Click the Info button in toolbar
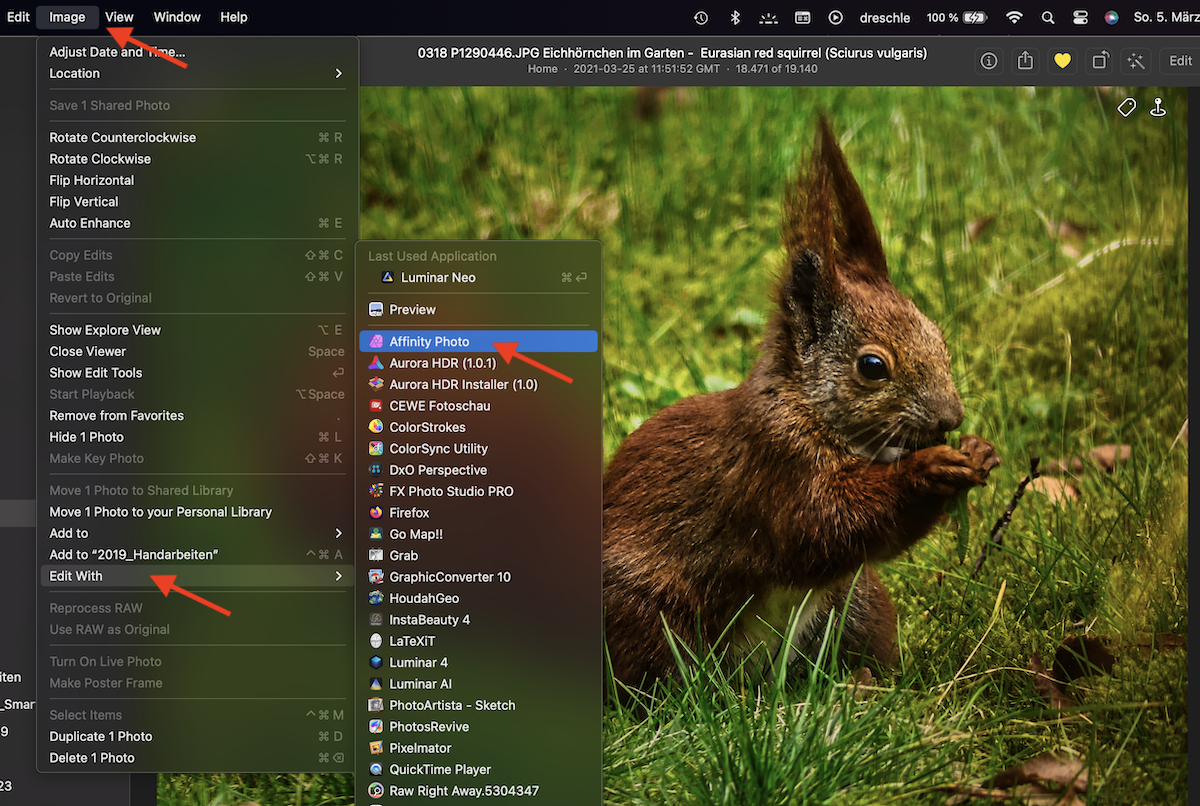Viewport: 1200px width, 806px height. [x=989, y=61]
